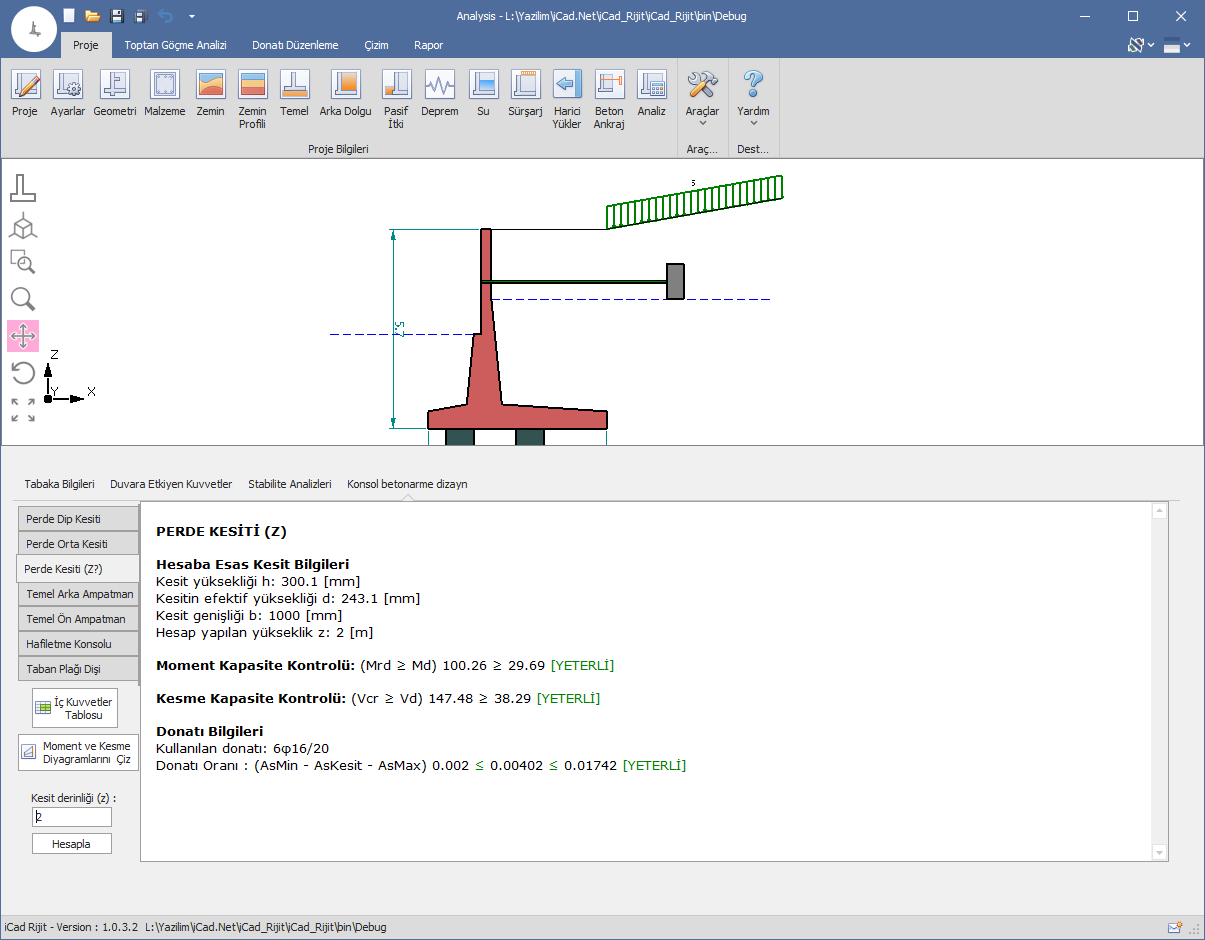Screen dimensions: 1205x940
Task: Select the 3D cube view tool
Action: click(23, 226)
